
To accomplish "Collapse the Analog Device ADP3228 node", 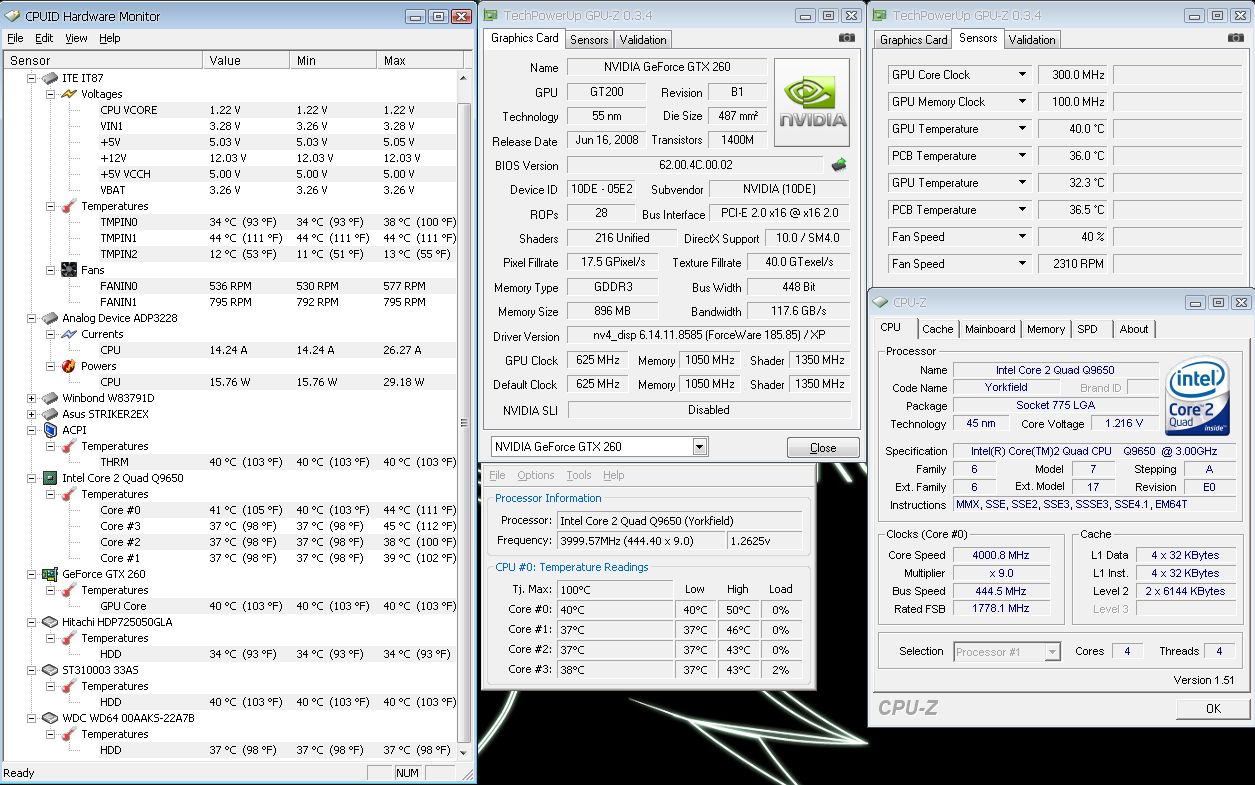I will [31, 318].
